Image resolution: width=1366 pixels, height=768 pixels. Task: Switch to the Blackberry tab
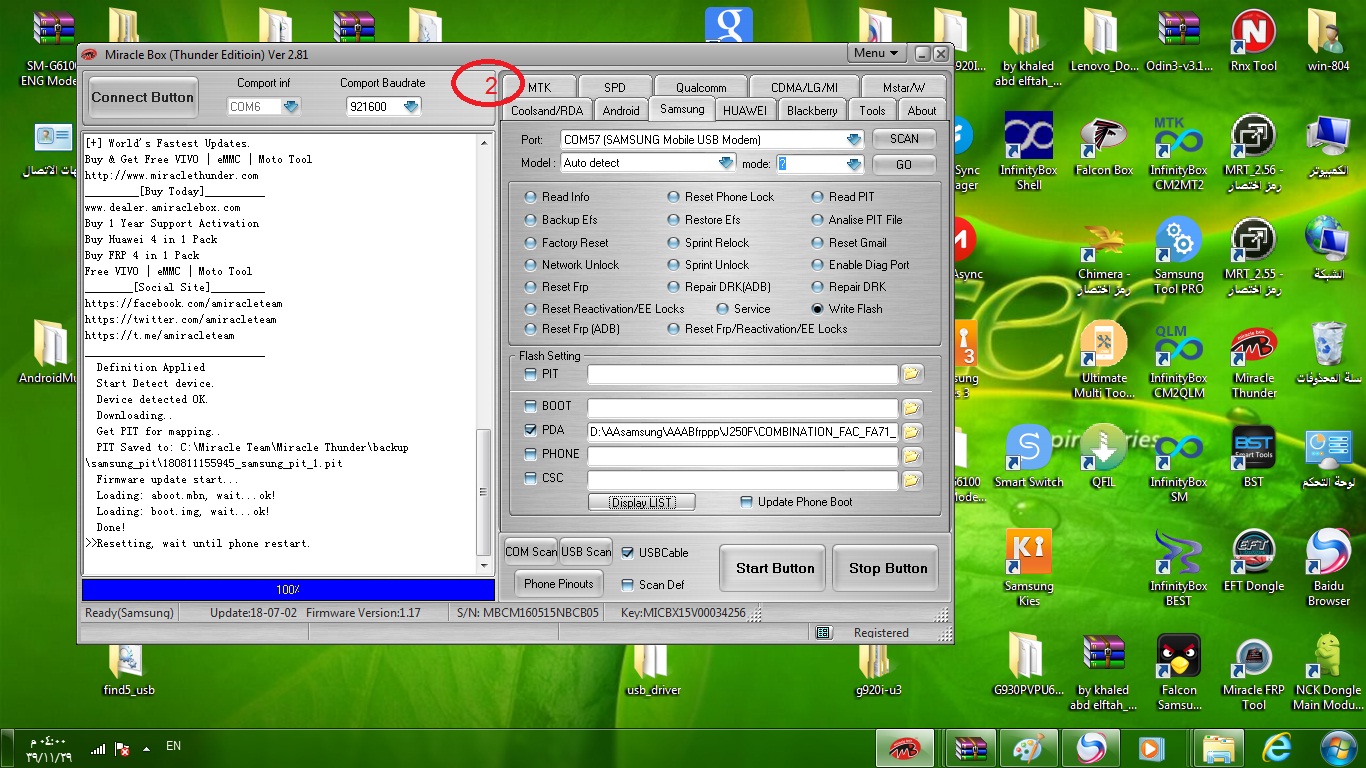(812, 110)
